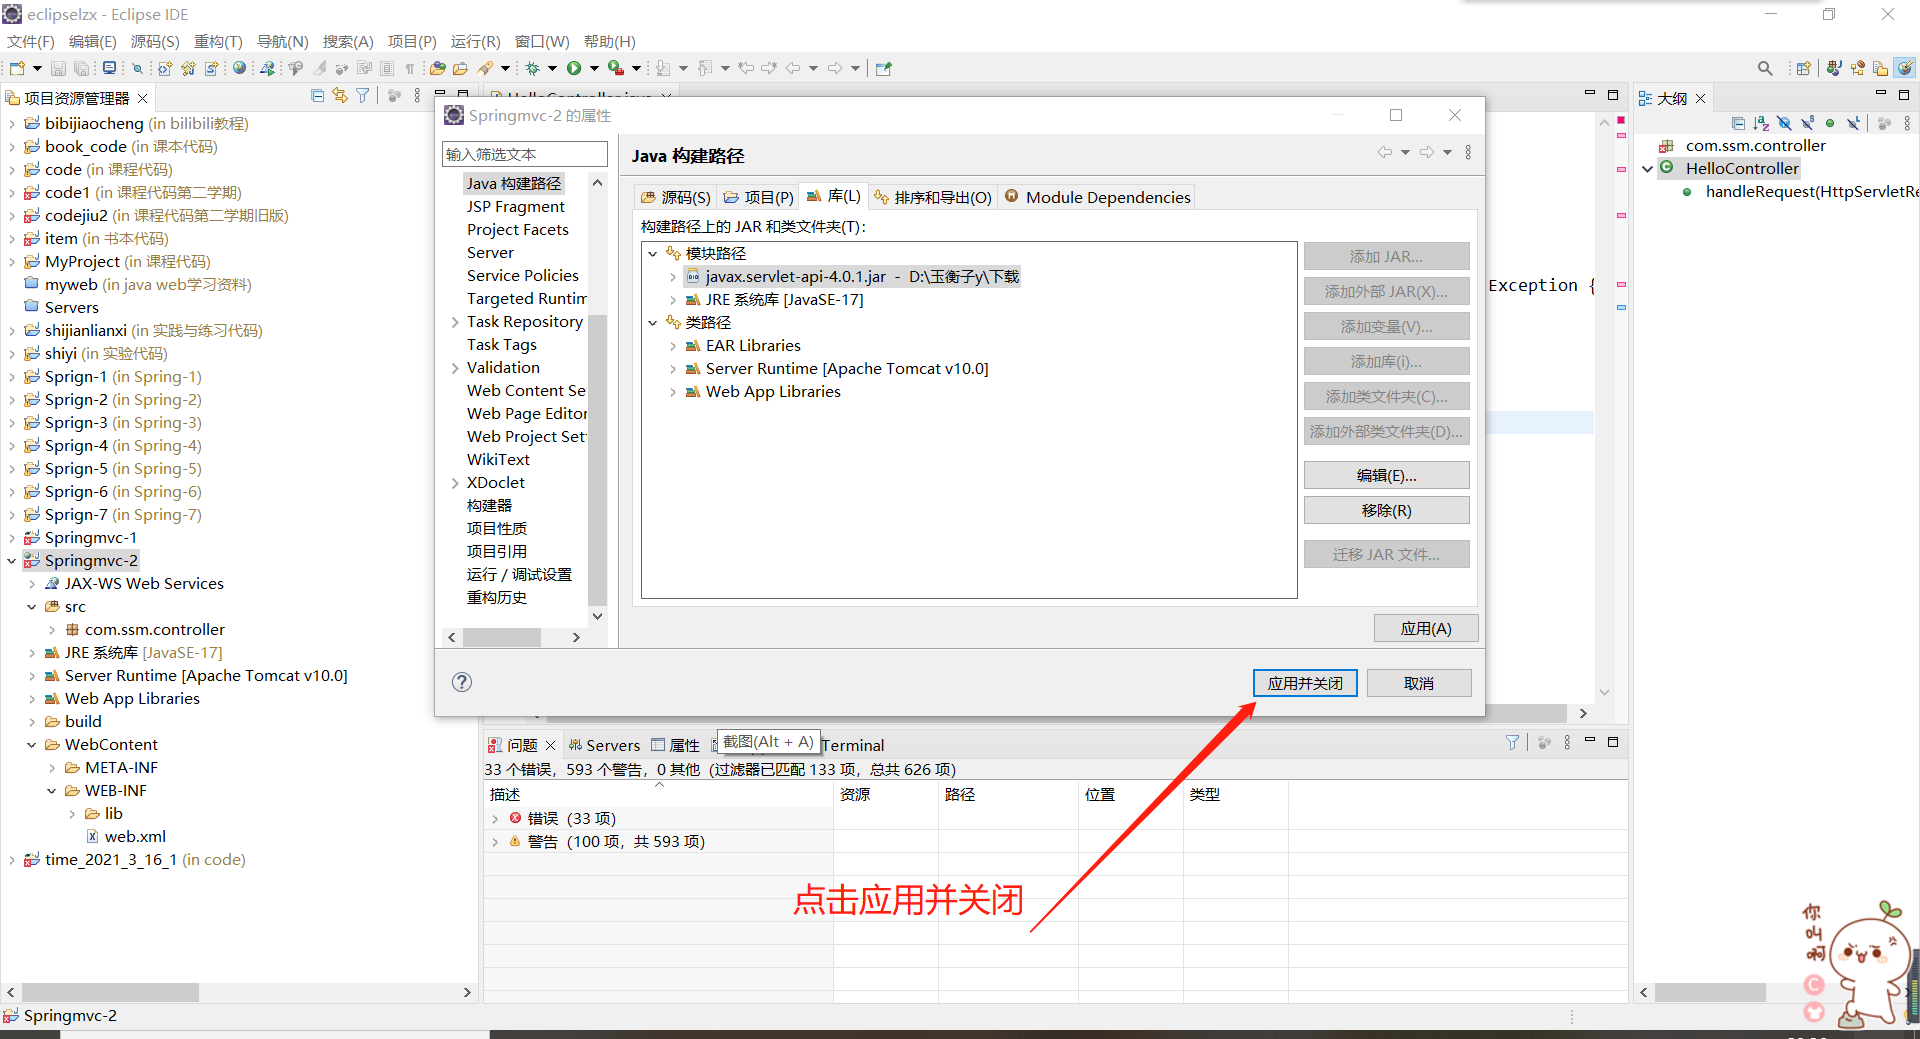Click the 取消 button
Image resolution: width=1920 pixels, height=1039 pixels.
pyautogui.click(x=1419, y=683)
